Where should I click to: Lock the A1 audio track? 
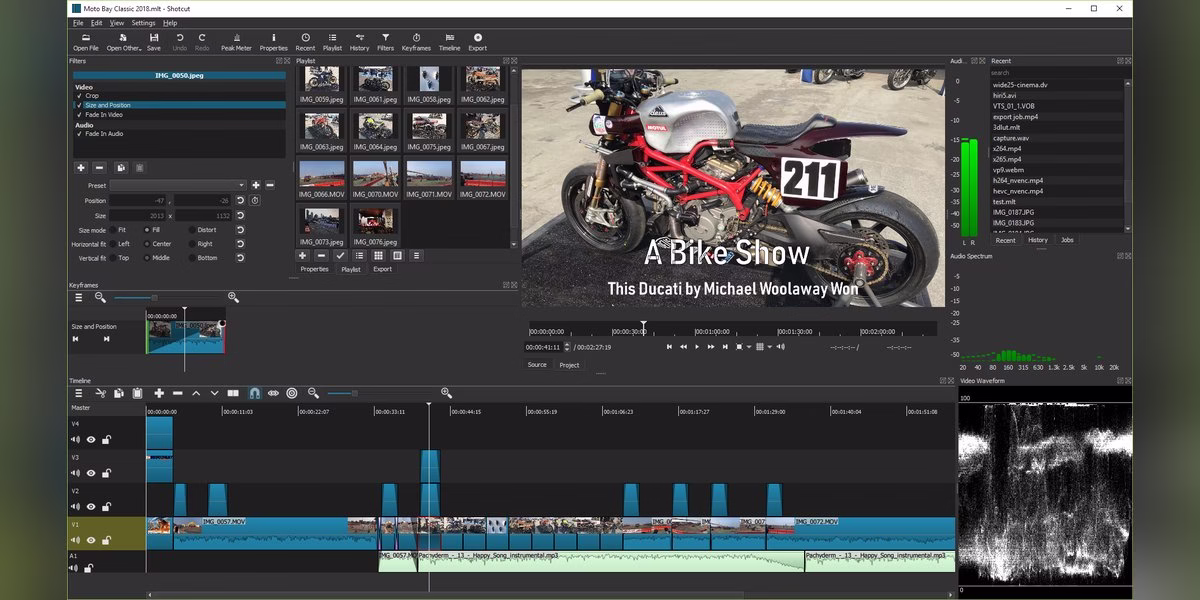click(89, 568)
